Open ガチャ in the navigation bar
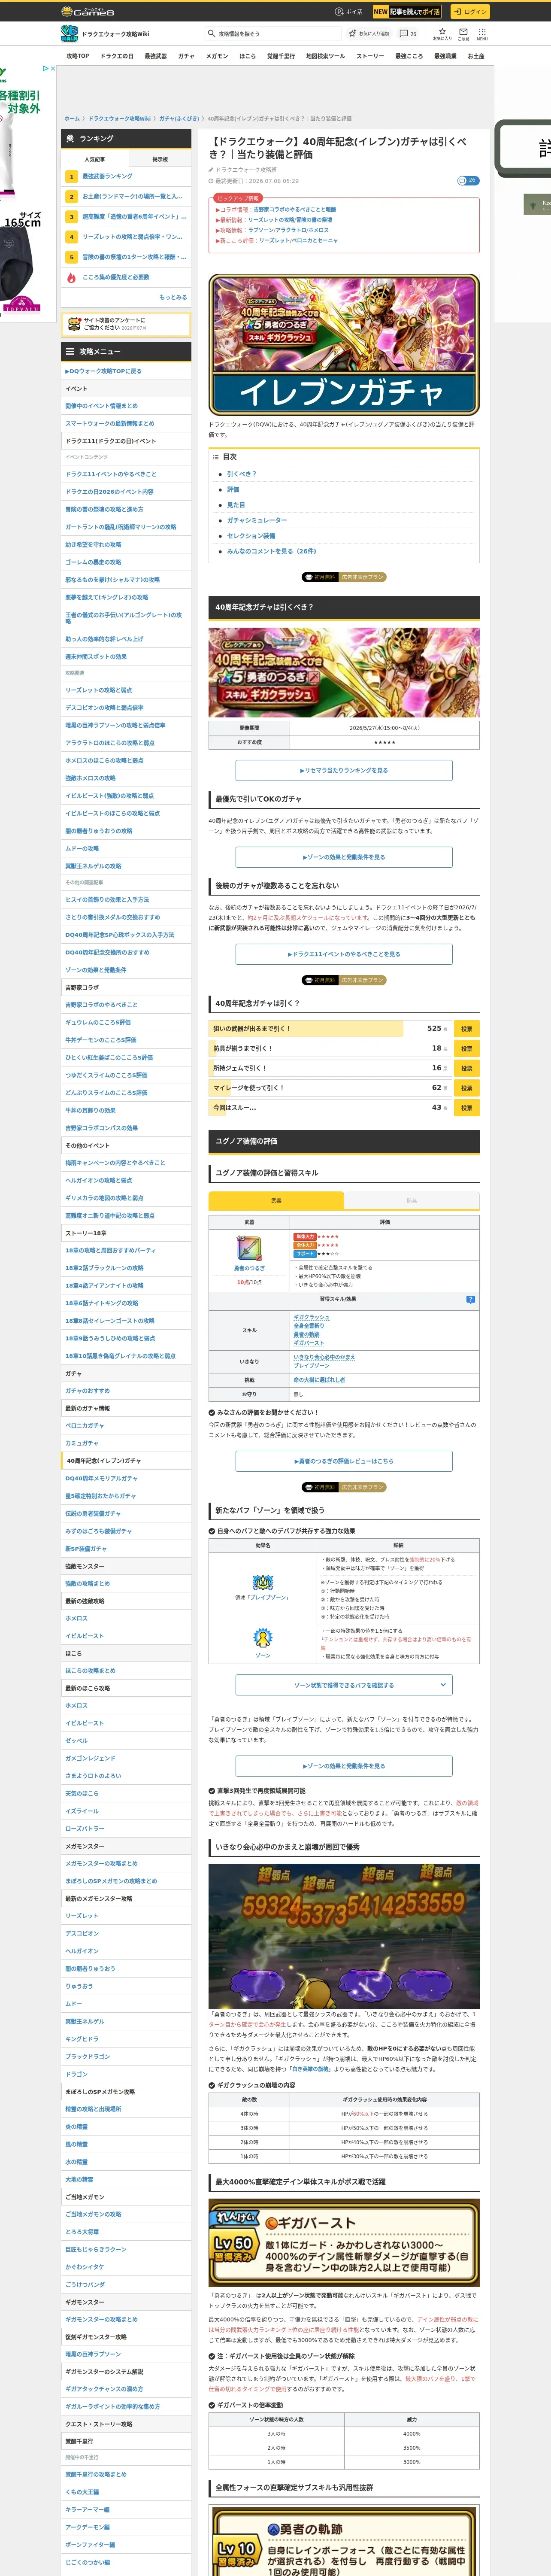The height and width of the screenshot is (2576, 551). coord(186,56)
